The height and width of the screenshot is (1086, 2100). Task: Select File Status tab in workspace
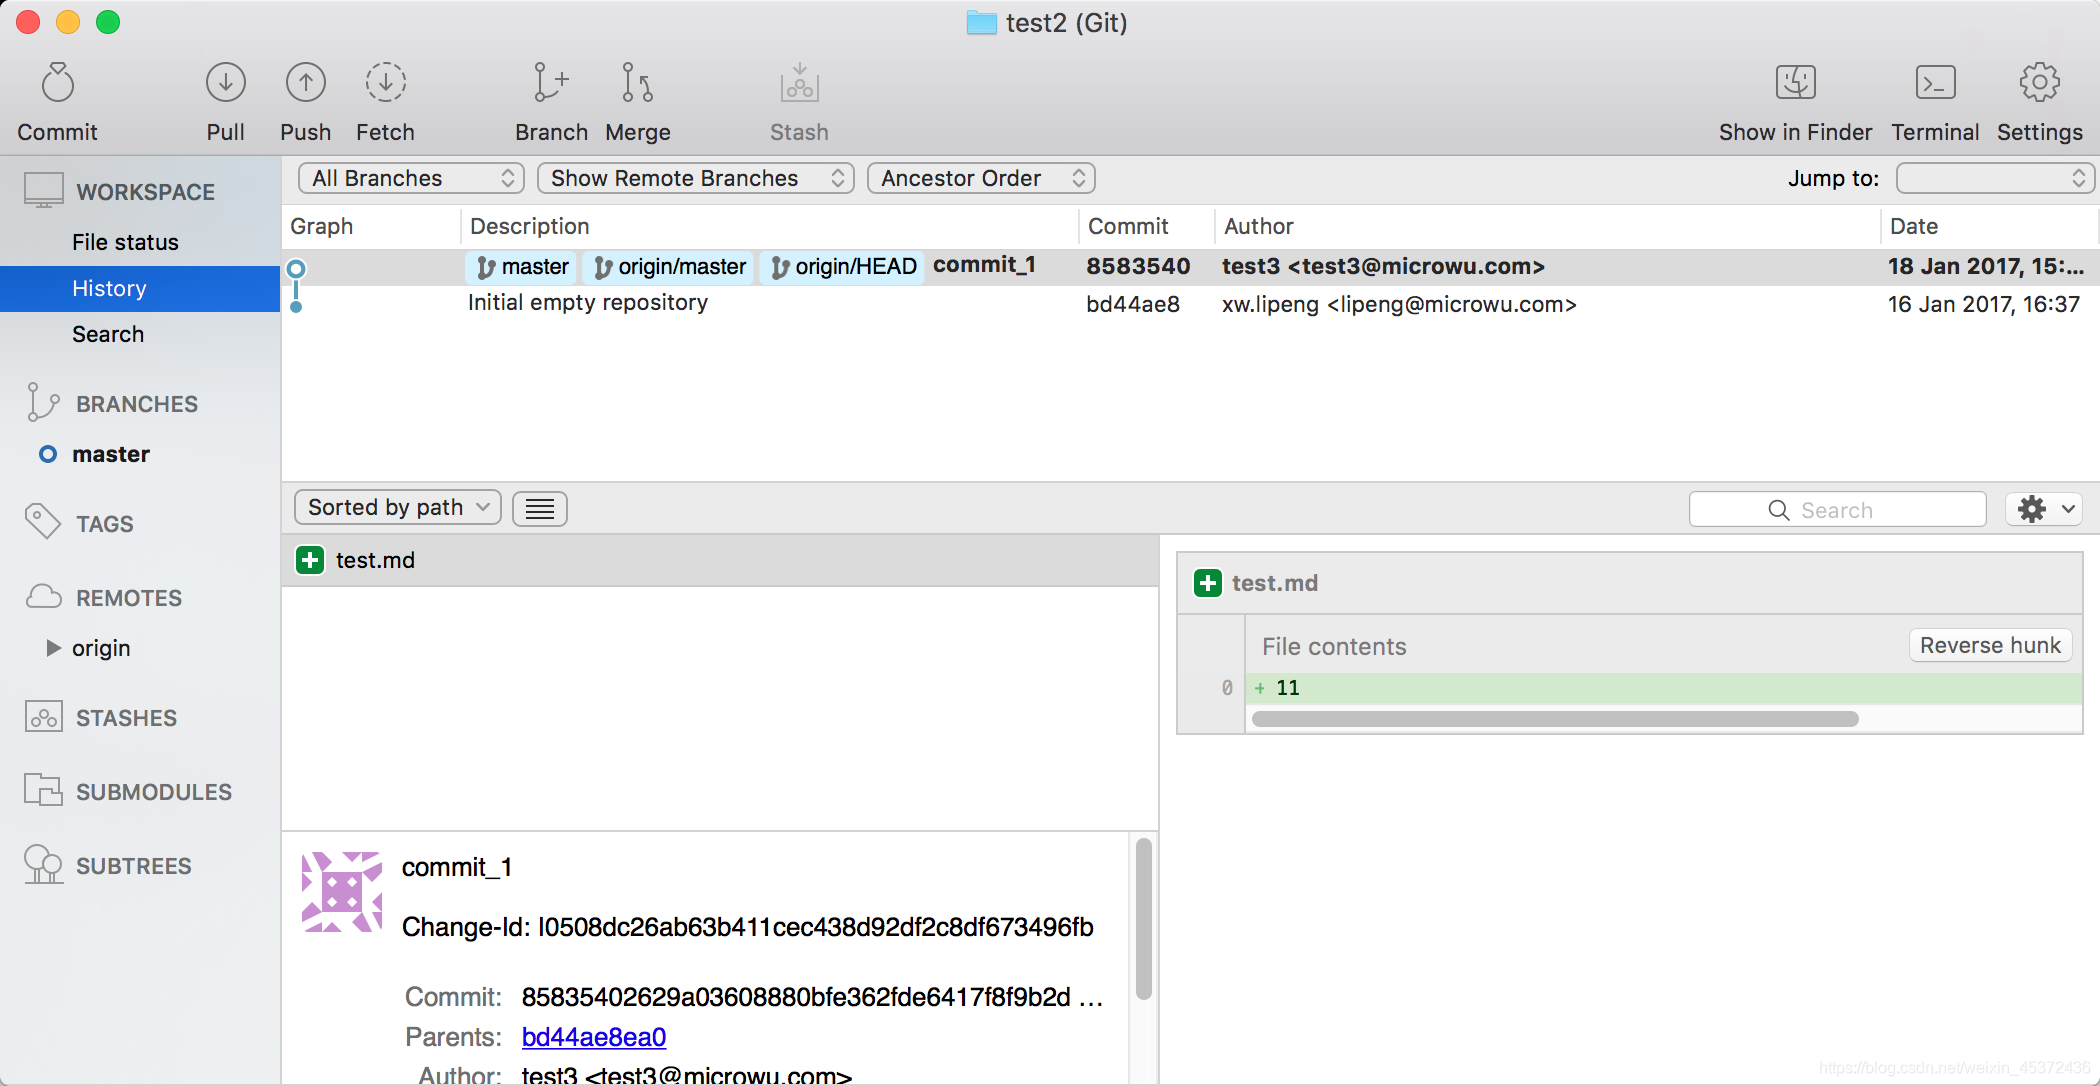[x=126, y=241]
